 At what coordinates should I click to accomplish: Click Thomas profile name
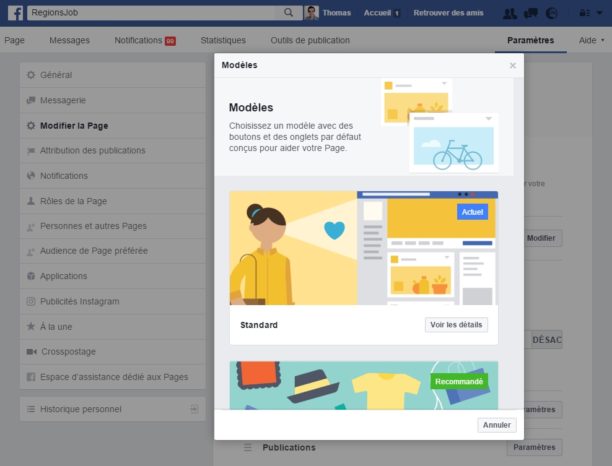pos(337,13)
